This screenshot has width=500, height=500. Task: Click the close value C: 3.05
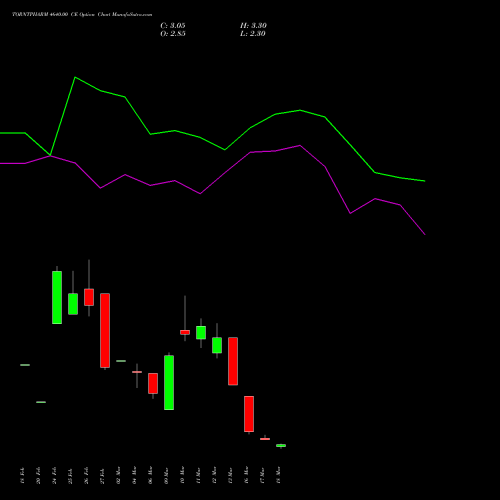pos(173,26)
